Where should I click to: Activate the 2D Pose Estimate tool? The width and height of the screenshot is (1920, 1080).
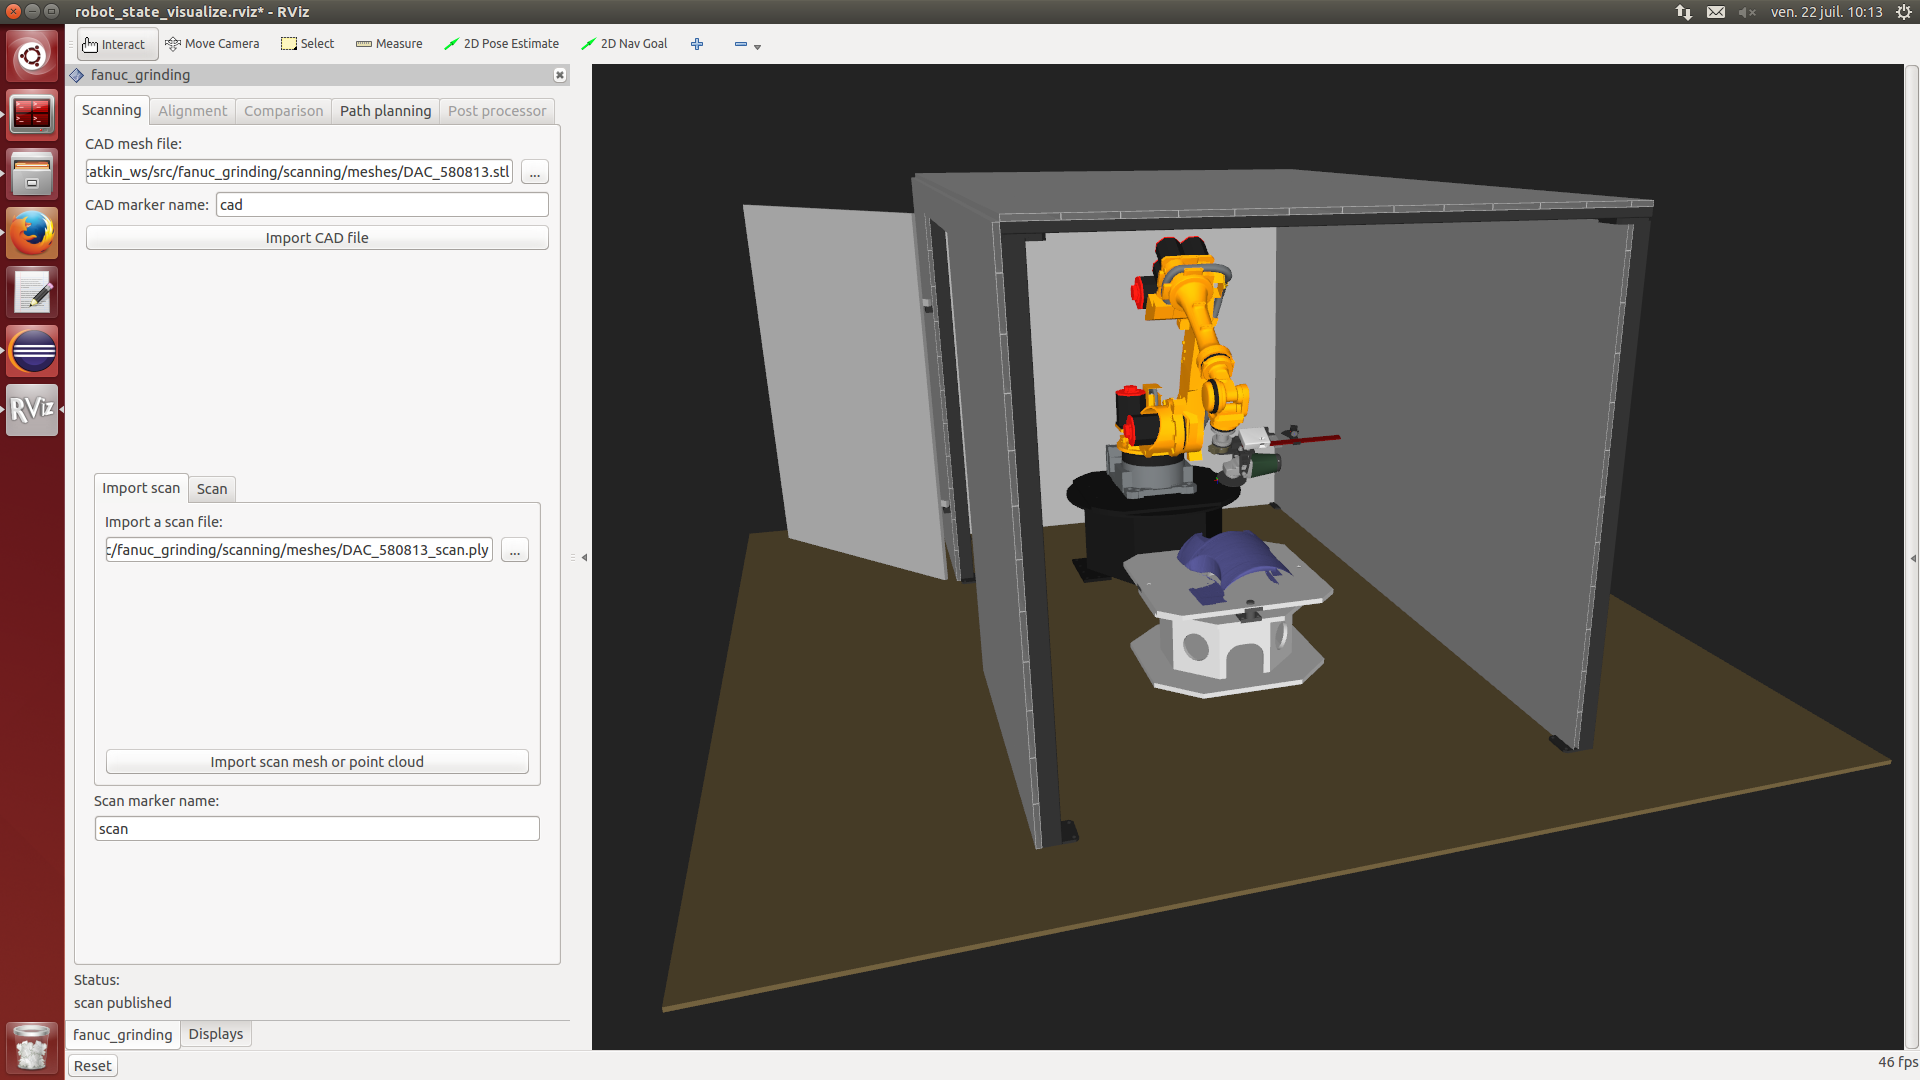click(502, 44)
